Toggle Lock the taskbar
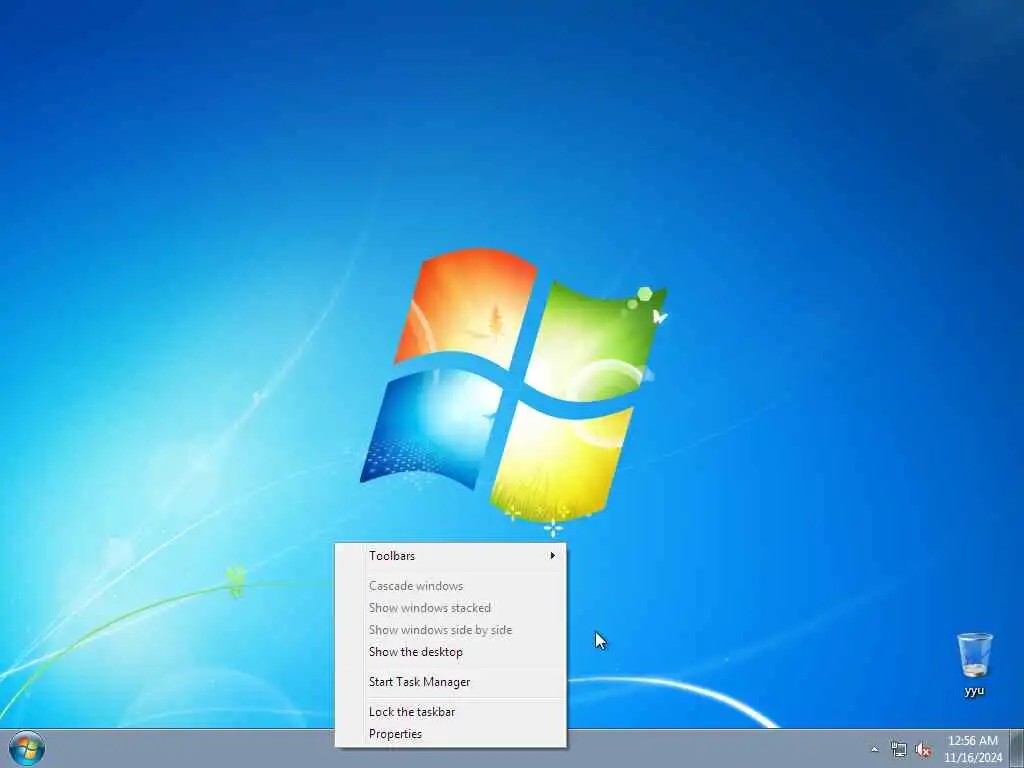Image resolution: width=1024 pixels, height=768 pixels. pyautogui.click(x=451, y=712)
